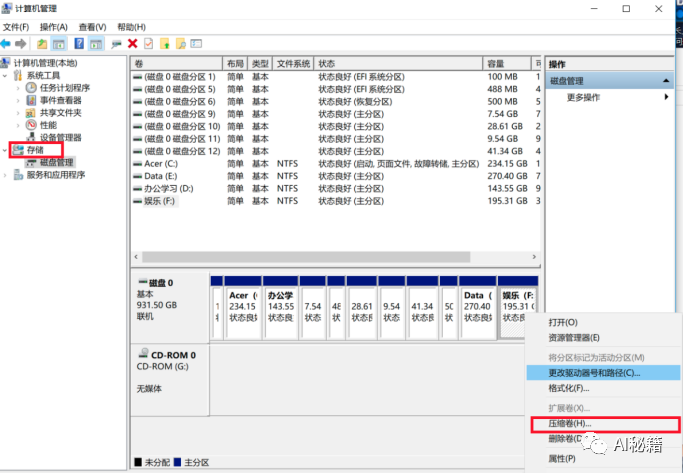Click the event log icon beside 事件查看器

[31, 100]
